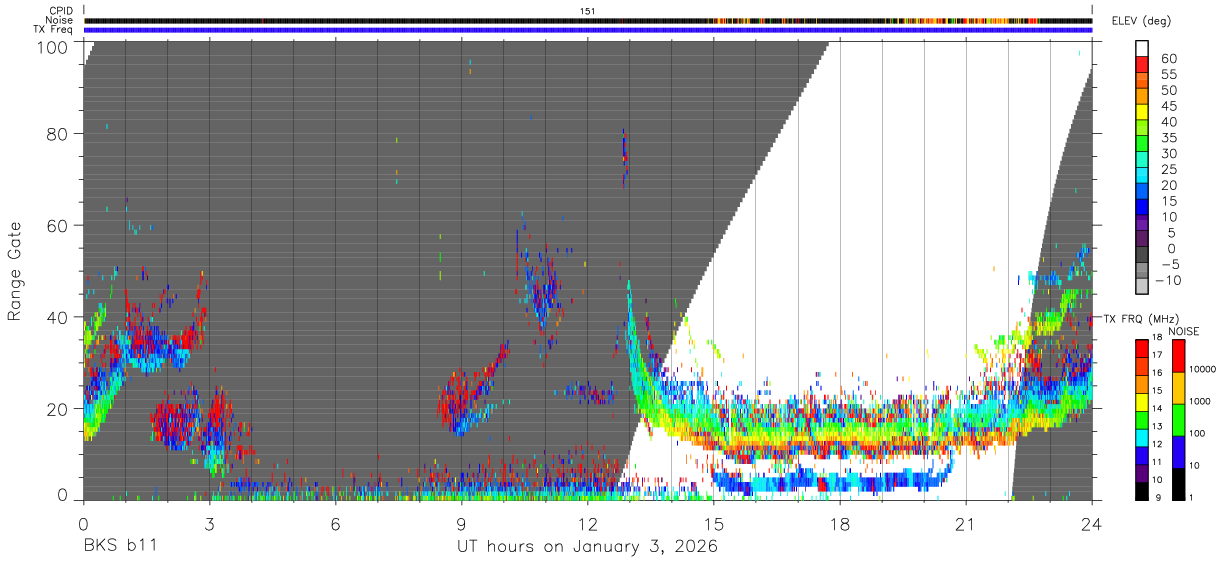This screenshot has height=567, width=1228.
Task: Click the NOISE legend value '10000'
Action: (1204, 371)
